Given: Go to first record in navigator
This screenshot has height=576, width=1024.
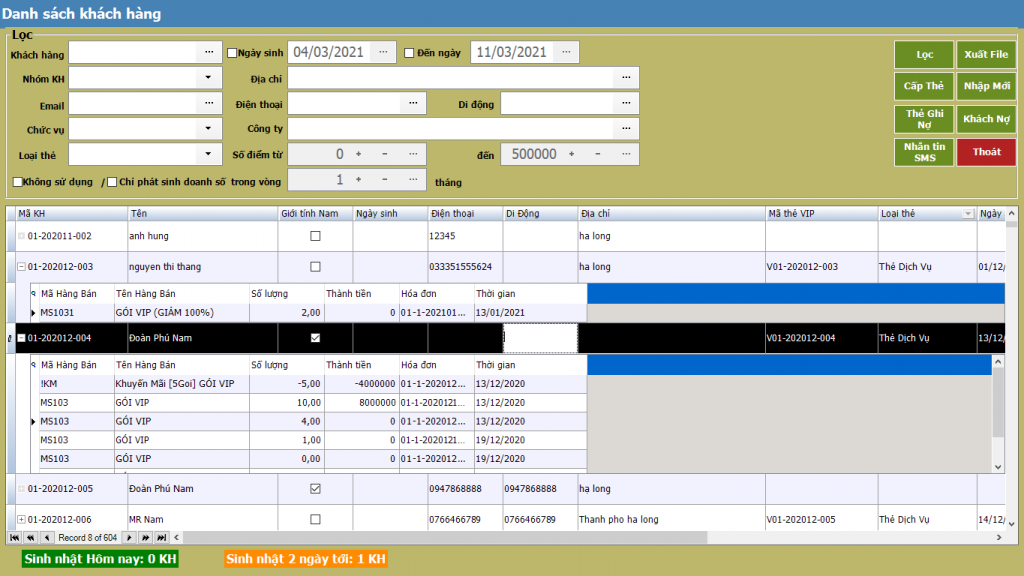Looking at the screenshot, I should tap(14, 538).
